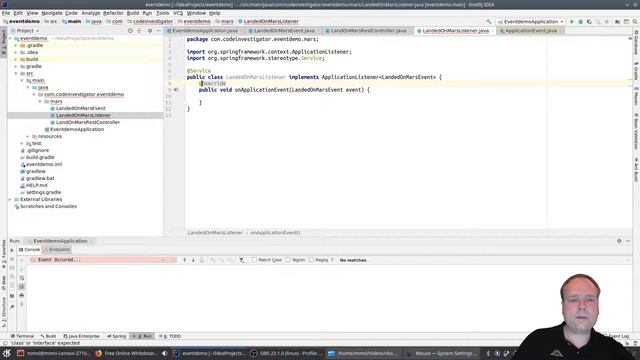
Task: Open the KDE application launcher
Action: pos(7,353)
